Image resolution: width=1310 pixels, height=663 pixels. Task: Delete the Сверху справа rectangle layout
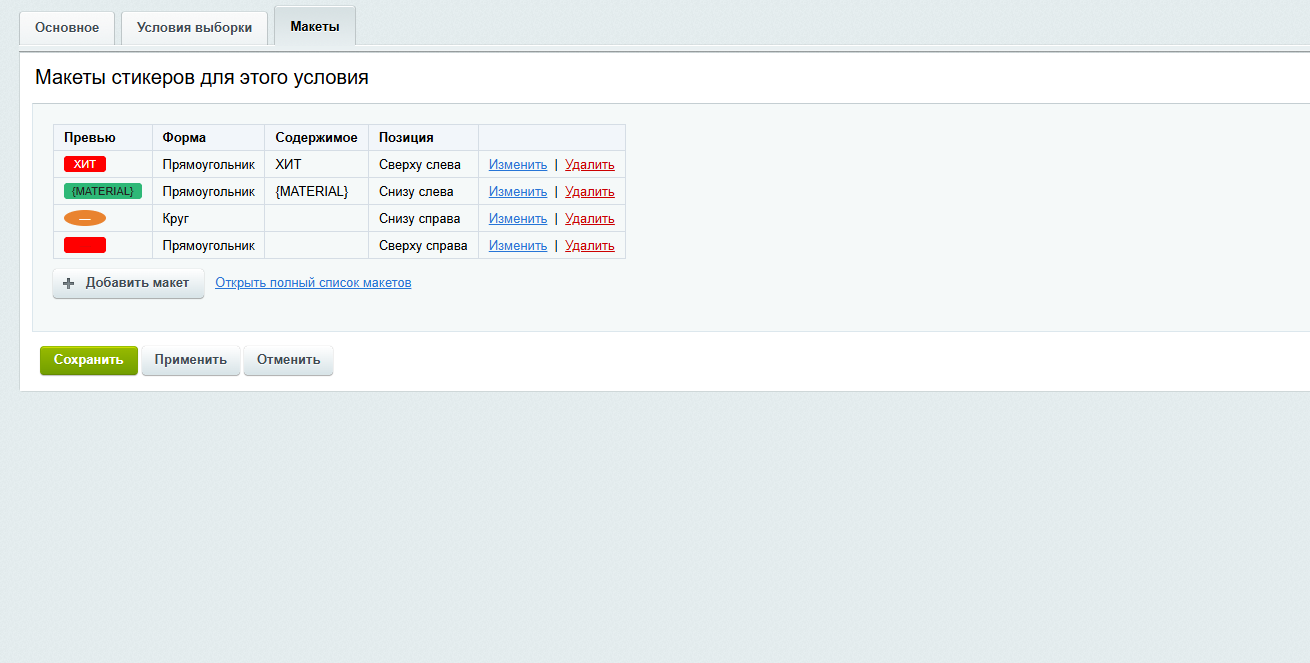point(590,246)
